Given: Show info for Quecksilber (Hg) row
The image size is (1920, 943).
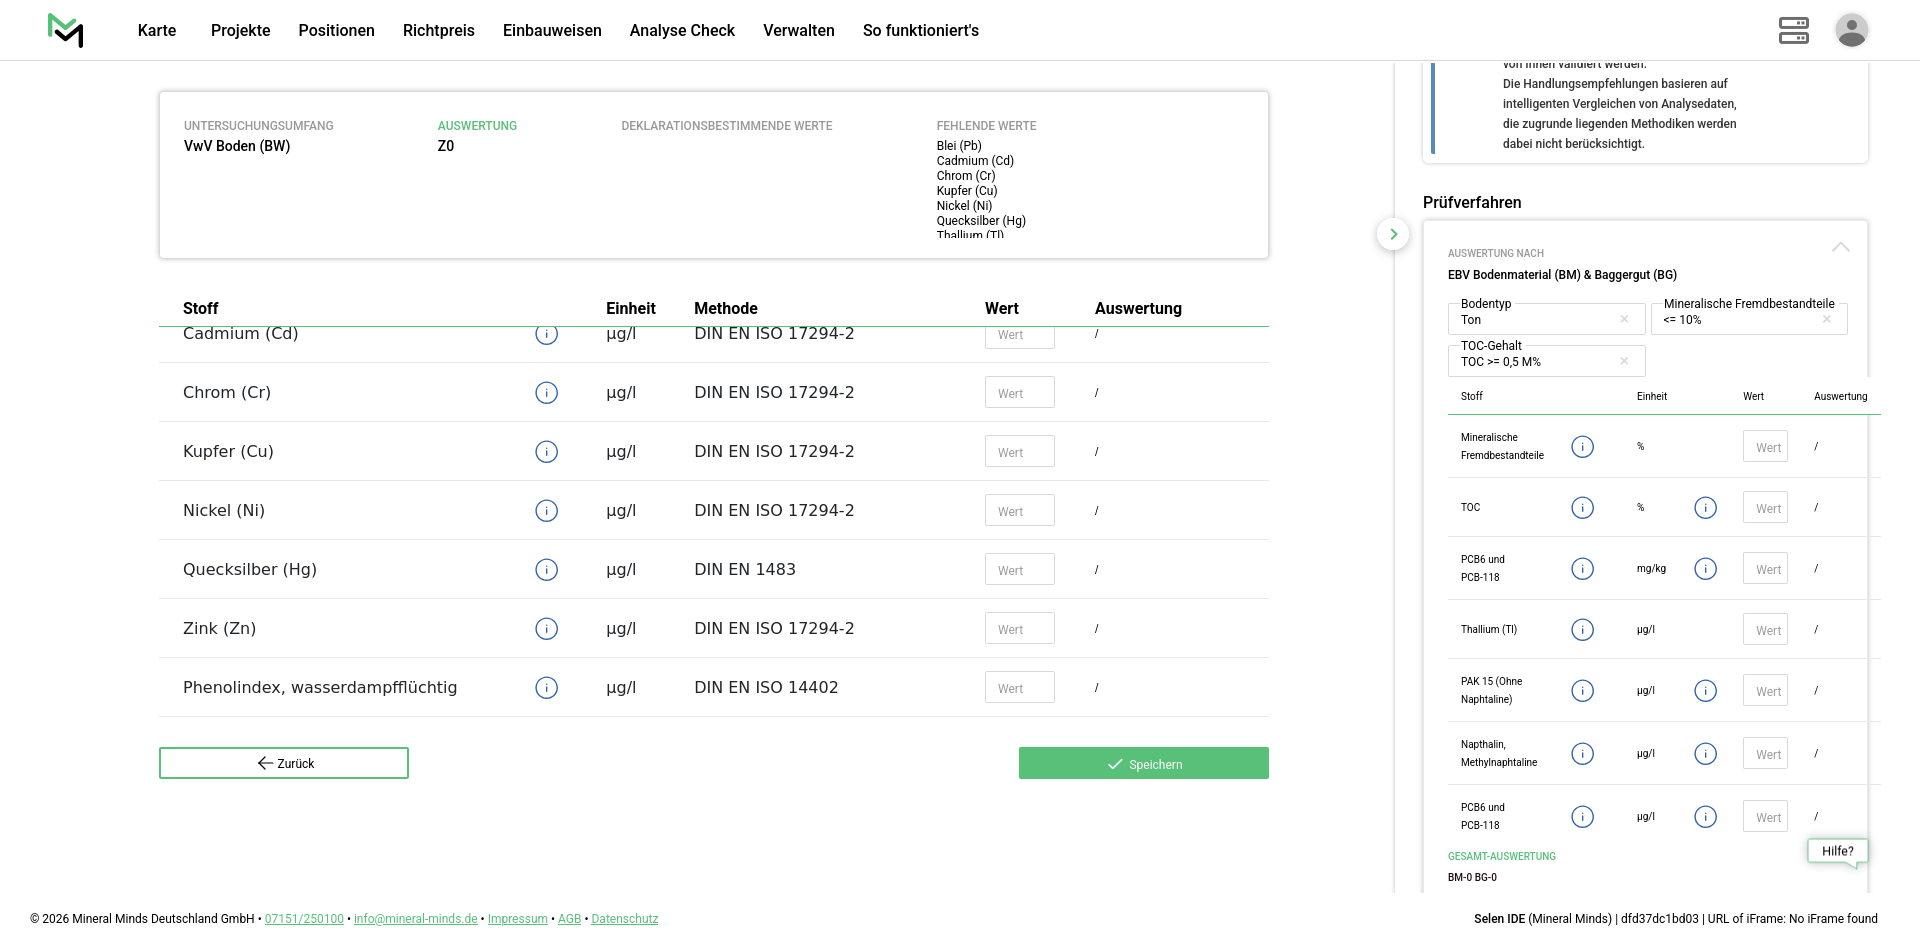Looking at the screenshot, I should (546, 570).
